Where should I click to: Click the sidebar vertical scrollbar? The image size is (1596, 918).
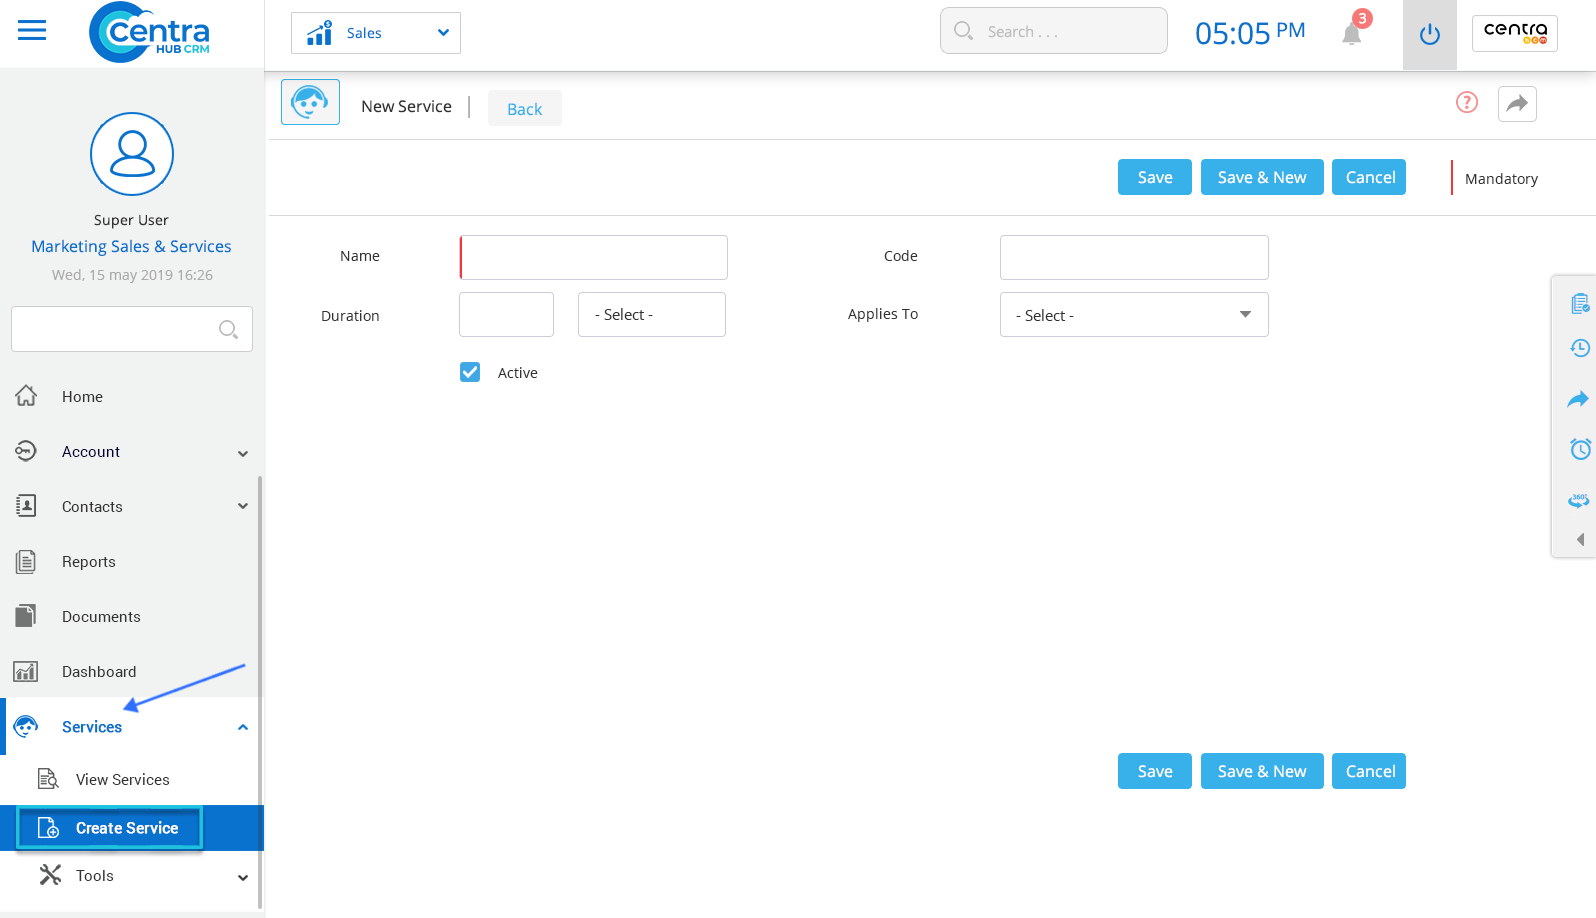click(x=260, y=690)
